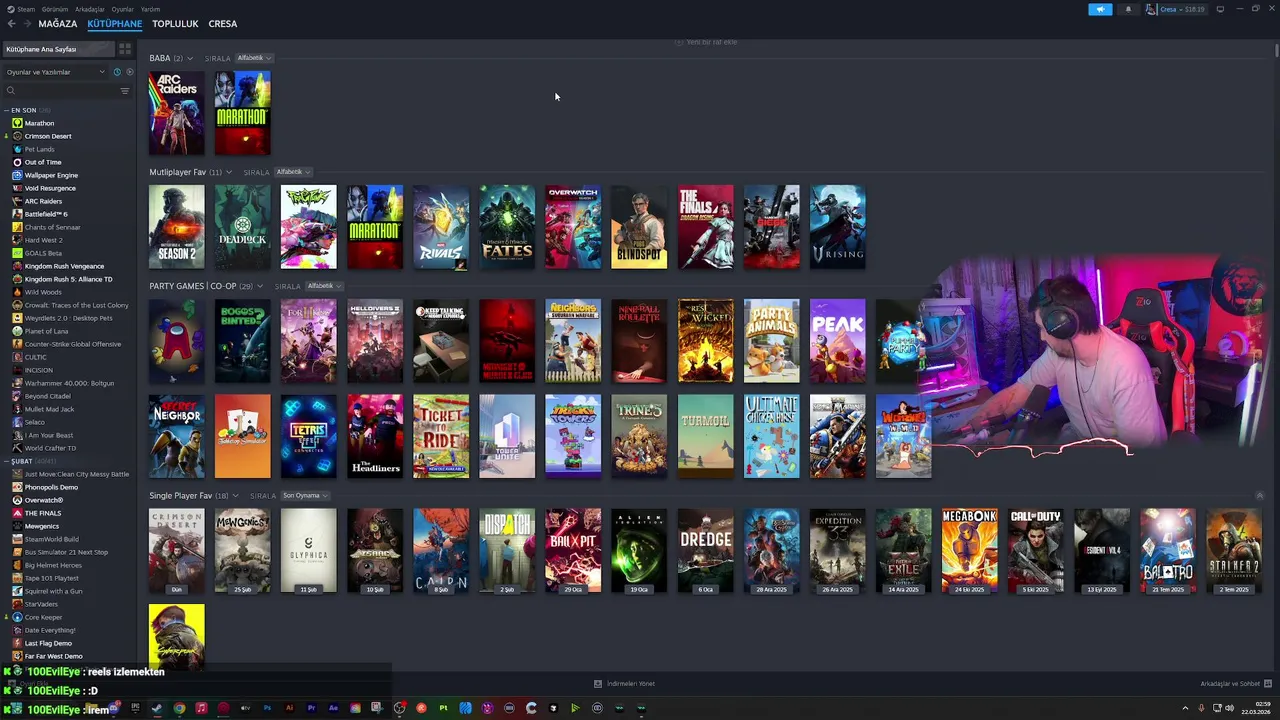Collapse the BABA collection chevron

[x=190, y=58]
